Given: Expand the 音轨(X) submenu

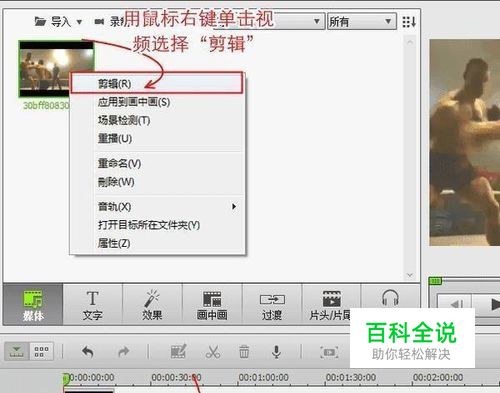Looking at the screenshot, I should pos(157,207).
